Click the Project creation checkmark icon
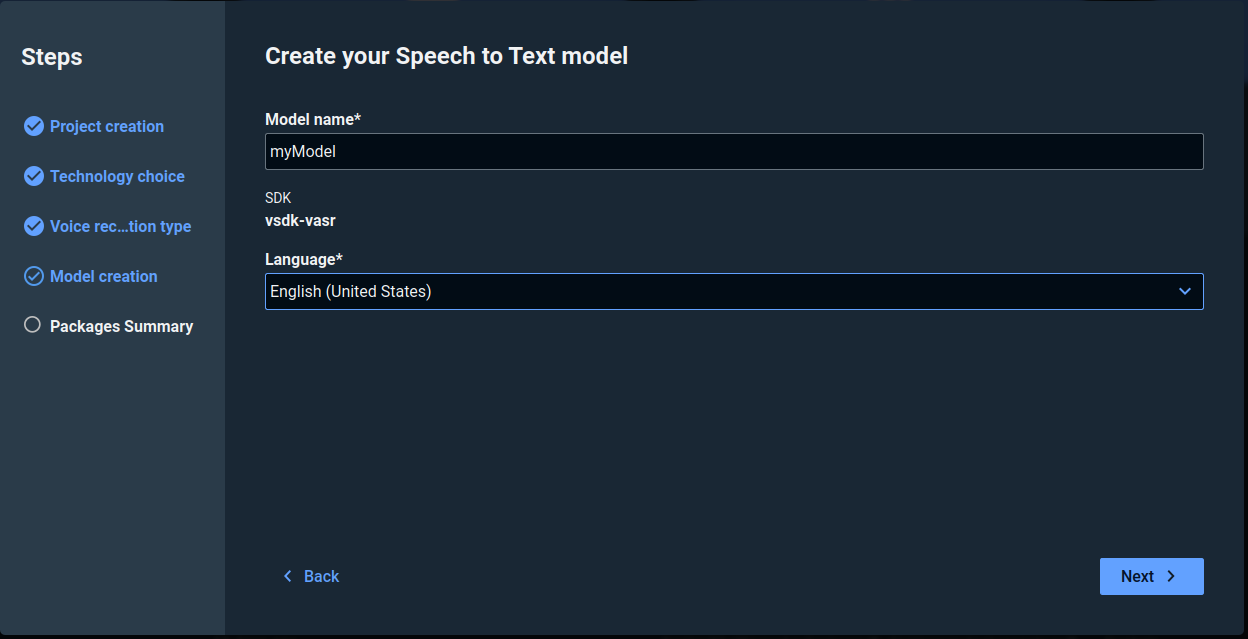Viewport: 1248px width, 639px height. (x=34, y=126)
